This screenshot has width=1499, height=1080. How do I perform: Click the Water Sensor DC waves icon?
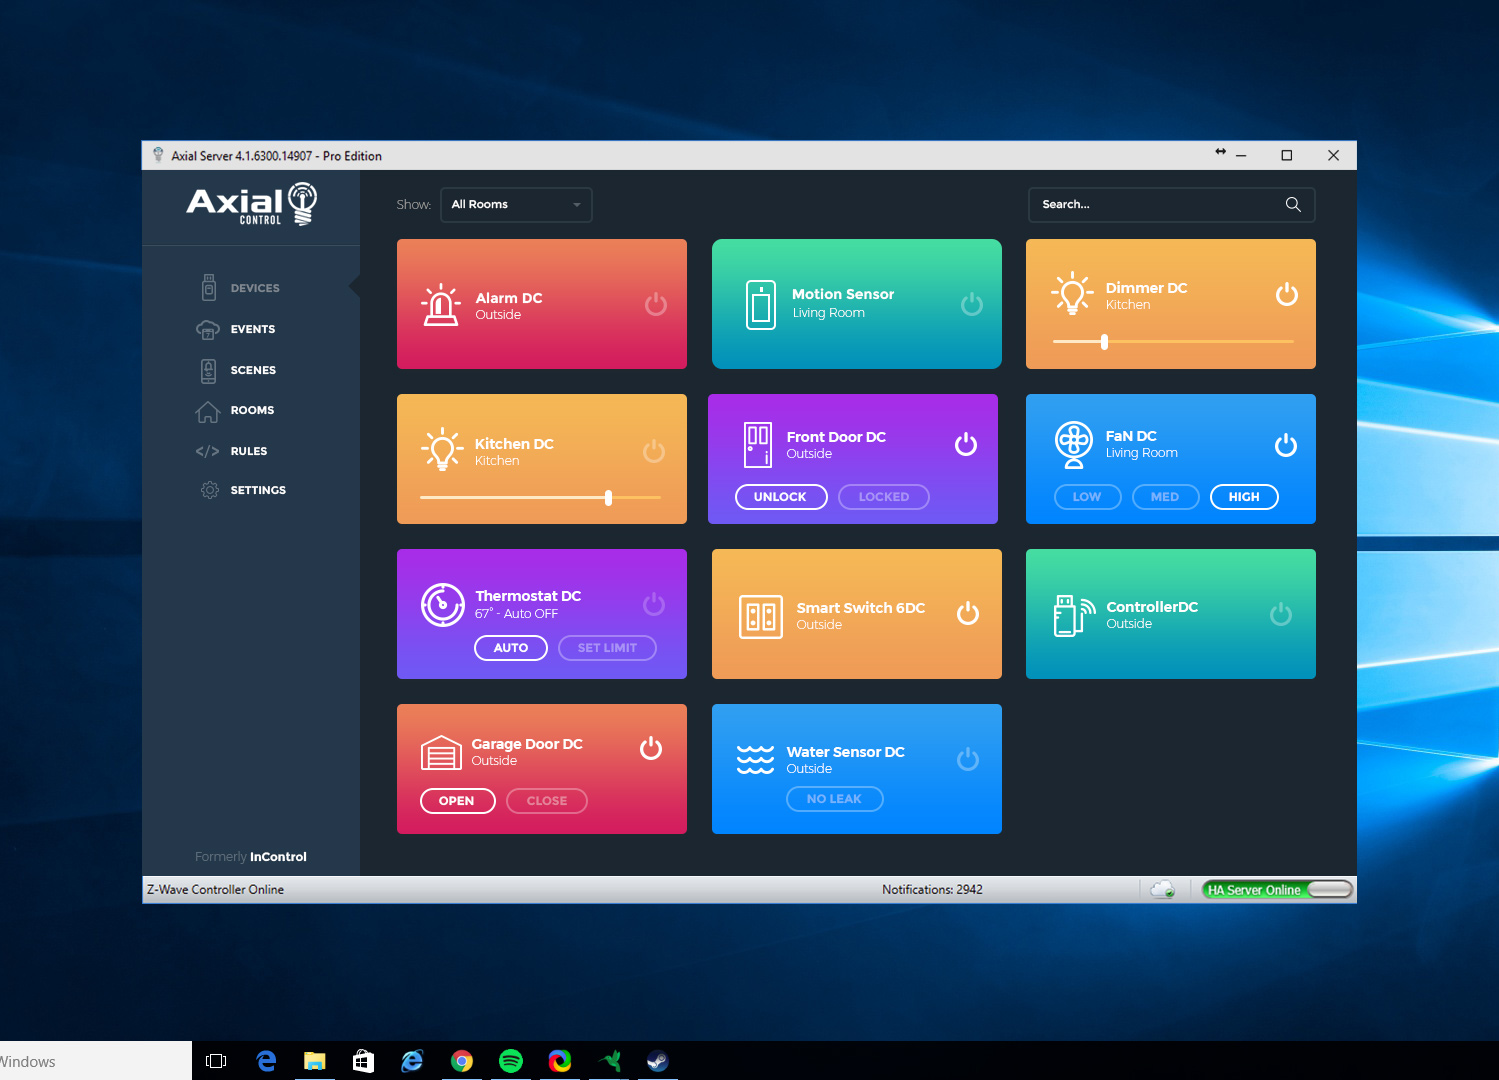point(755,760)
